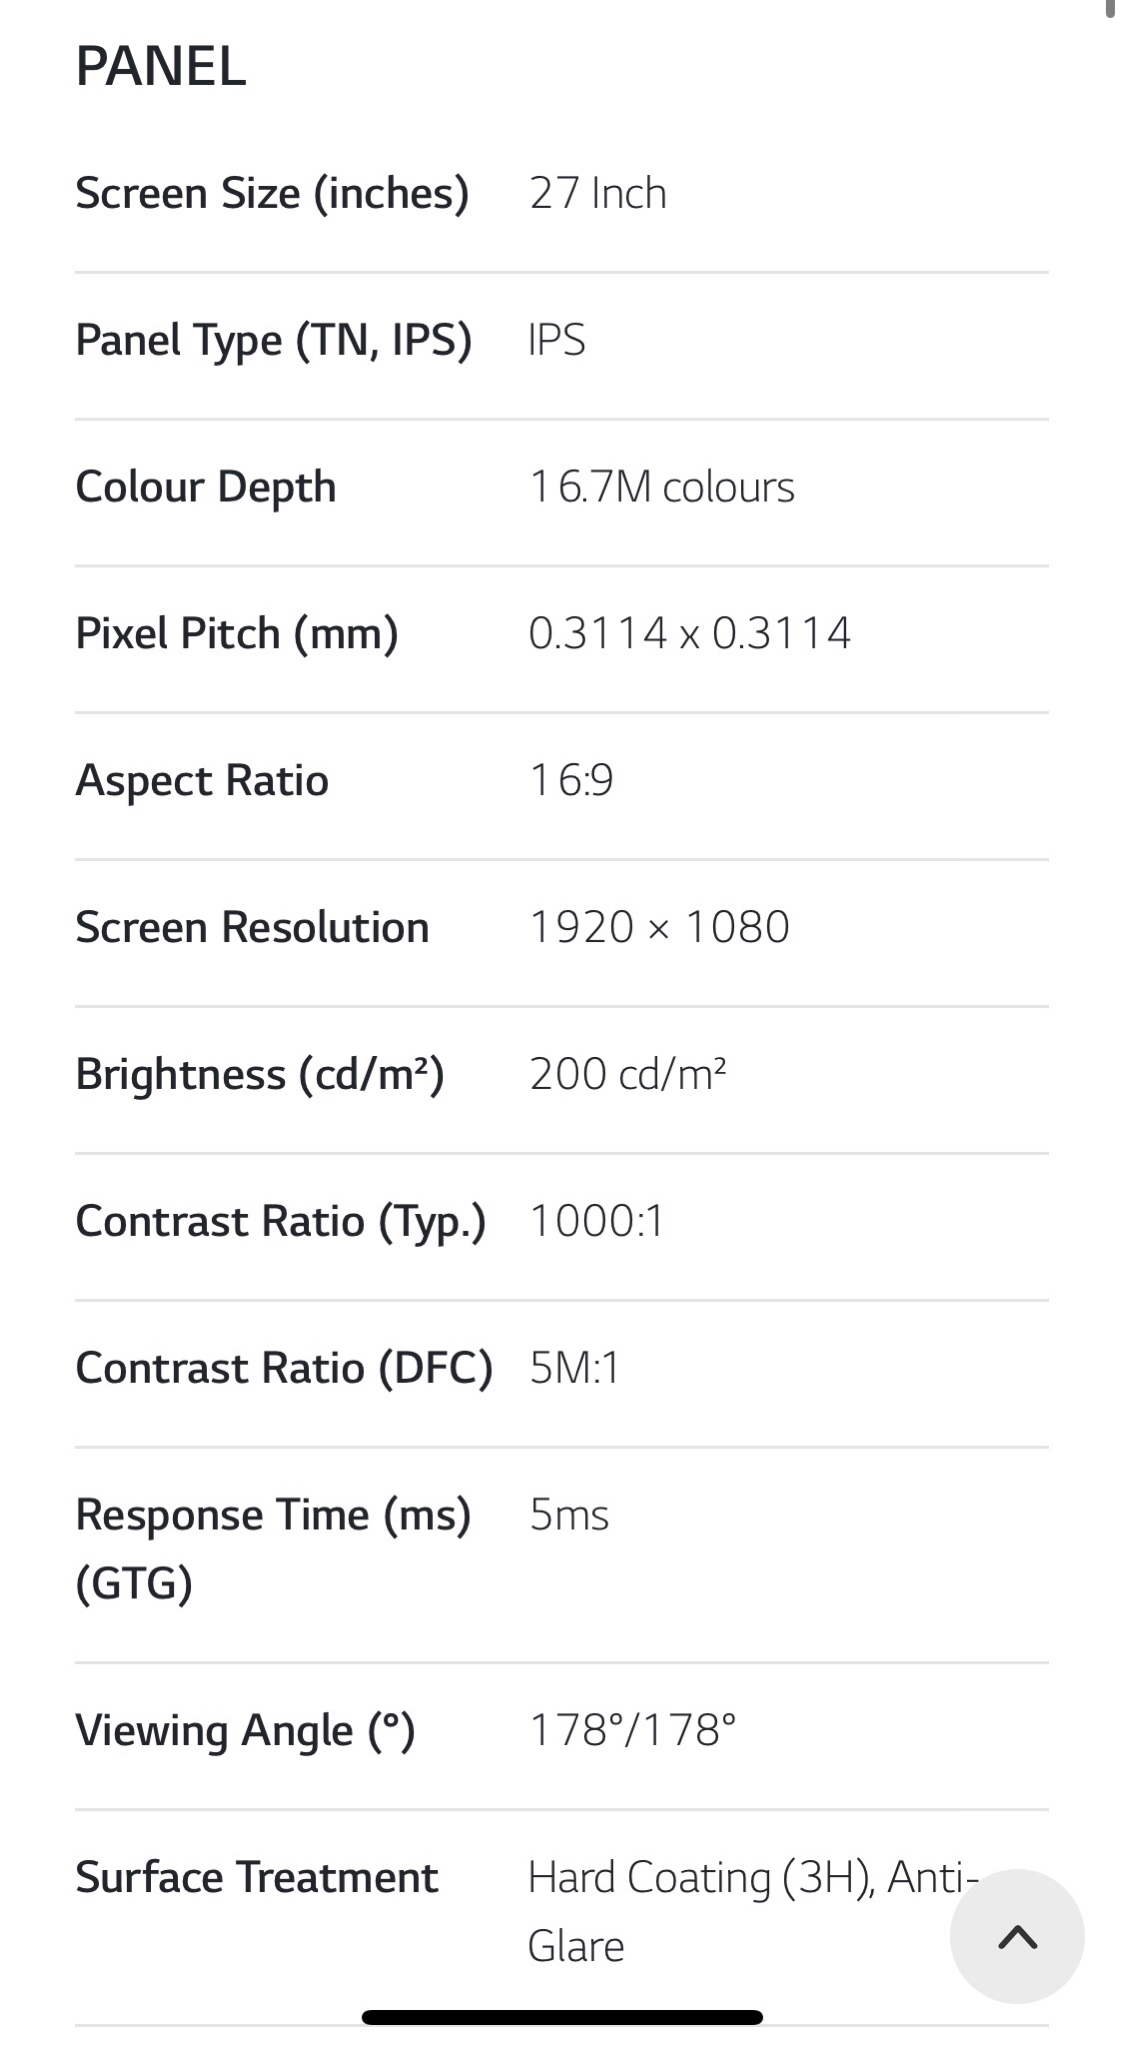Select the PANEL section heading
The image size is (1123, 2048).
click(x=161, y=67)
